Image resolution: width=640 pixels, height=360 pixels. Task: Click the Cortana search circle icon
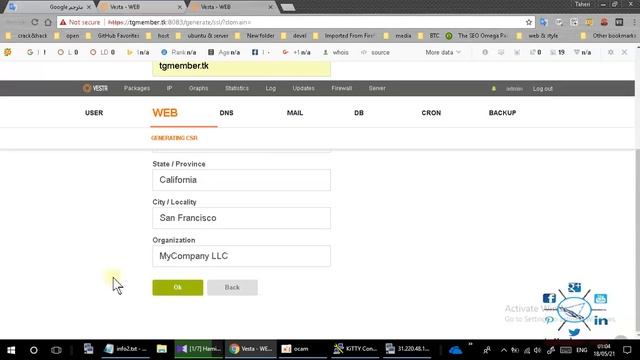[34, 350]
